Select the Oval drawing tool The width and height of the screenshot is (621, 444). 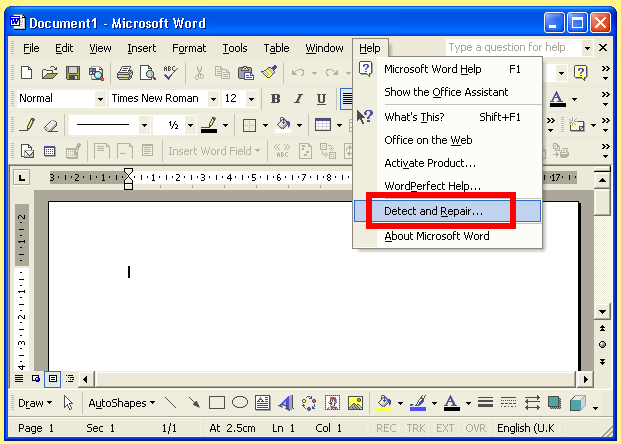tap(240, 403)
